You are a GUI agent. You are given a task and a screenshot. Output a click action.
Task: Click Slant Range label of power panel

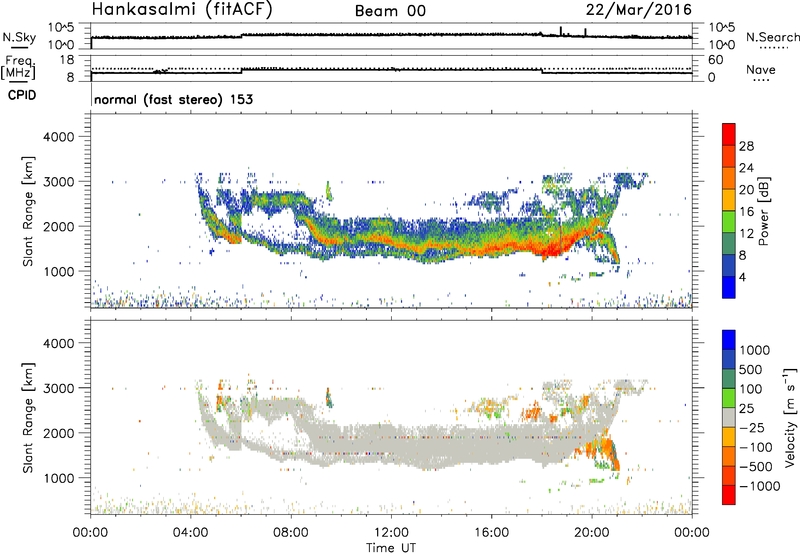28,211
